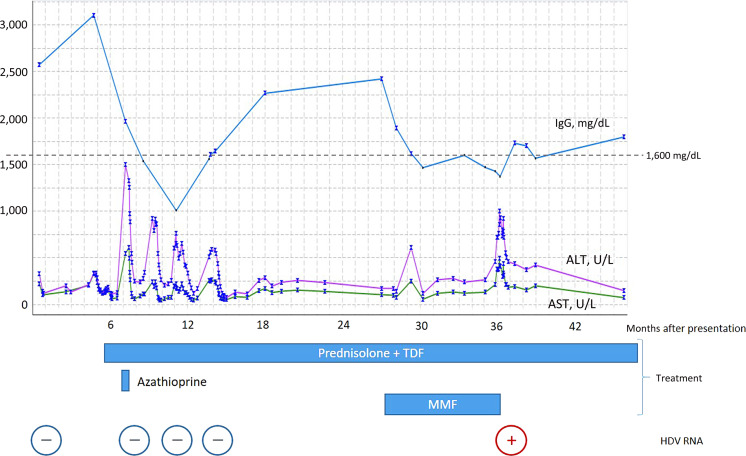The width and height of the screenshot is (746, 456).
Task: Select the MMF treatment bar
Action: tap(442, 405)
